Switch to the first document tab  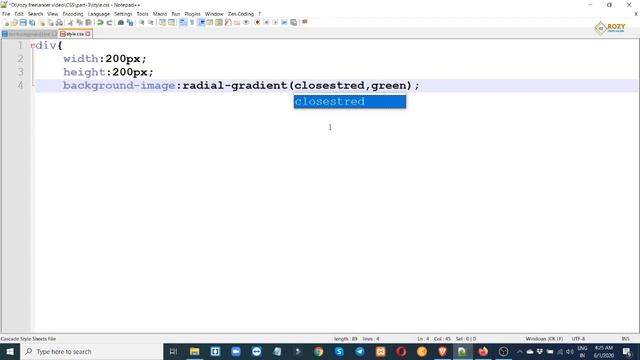(29, 34)
